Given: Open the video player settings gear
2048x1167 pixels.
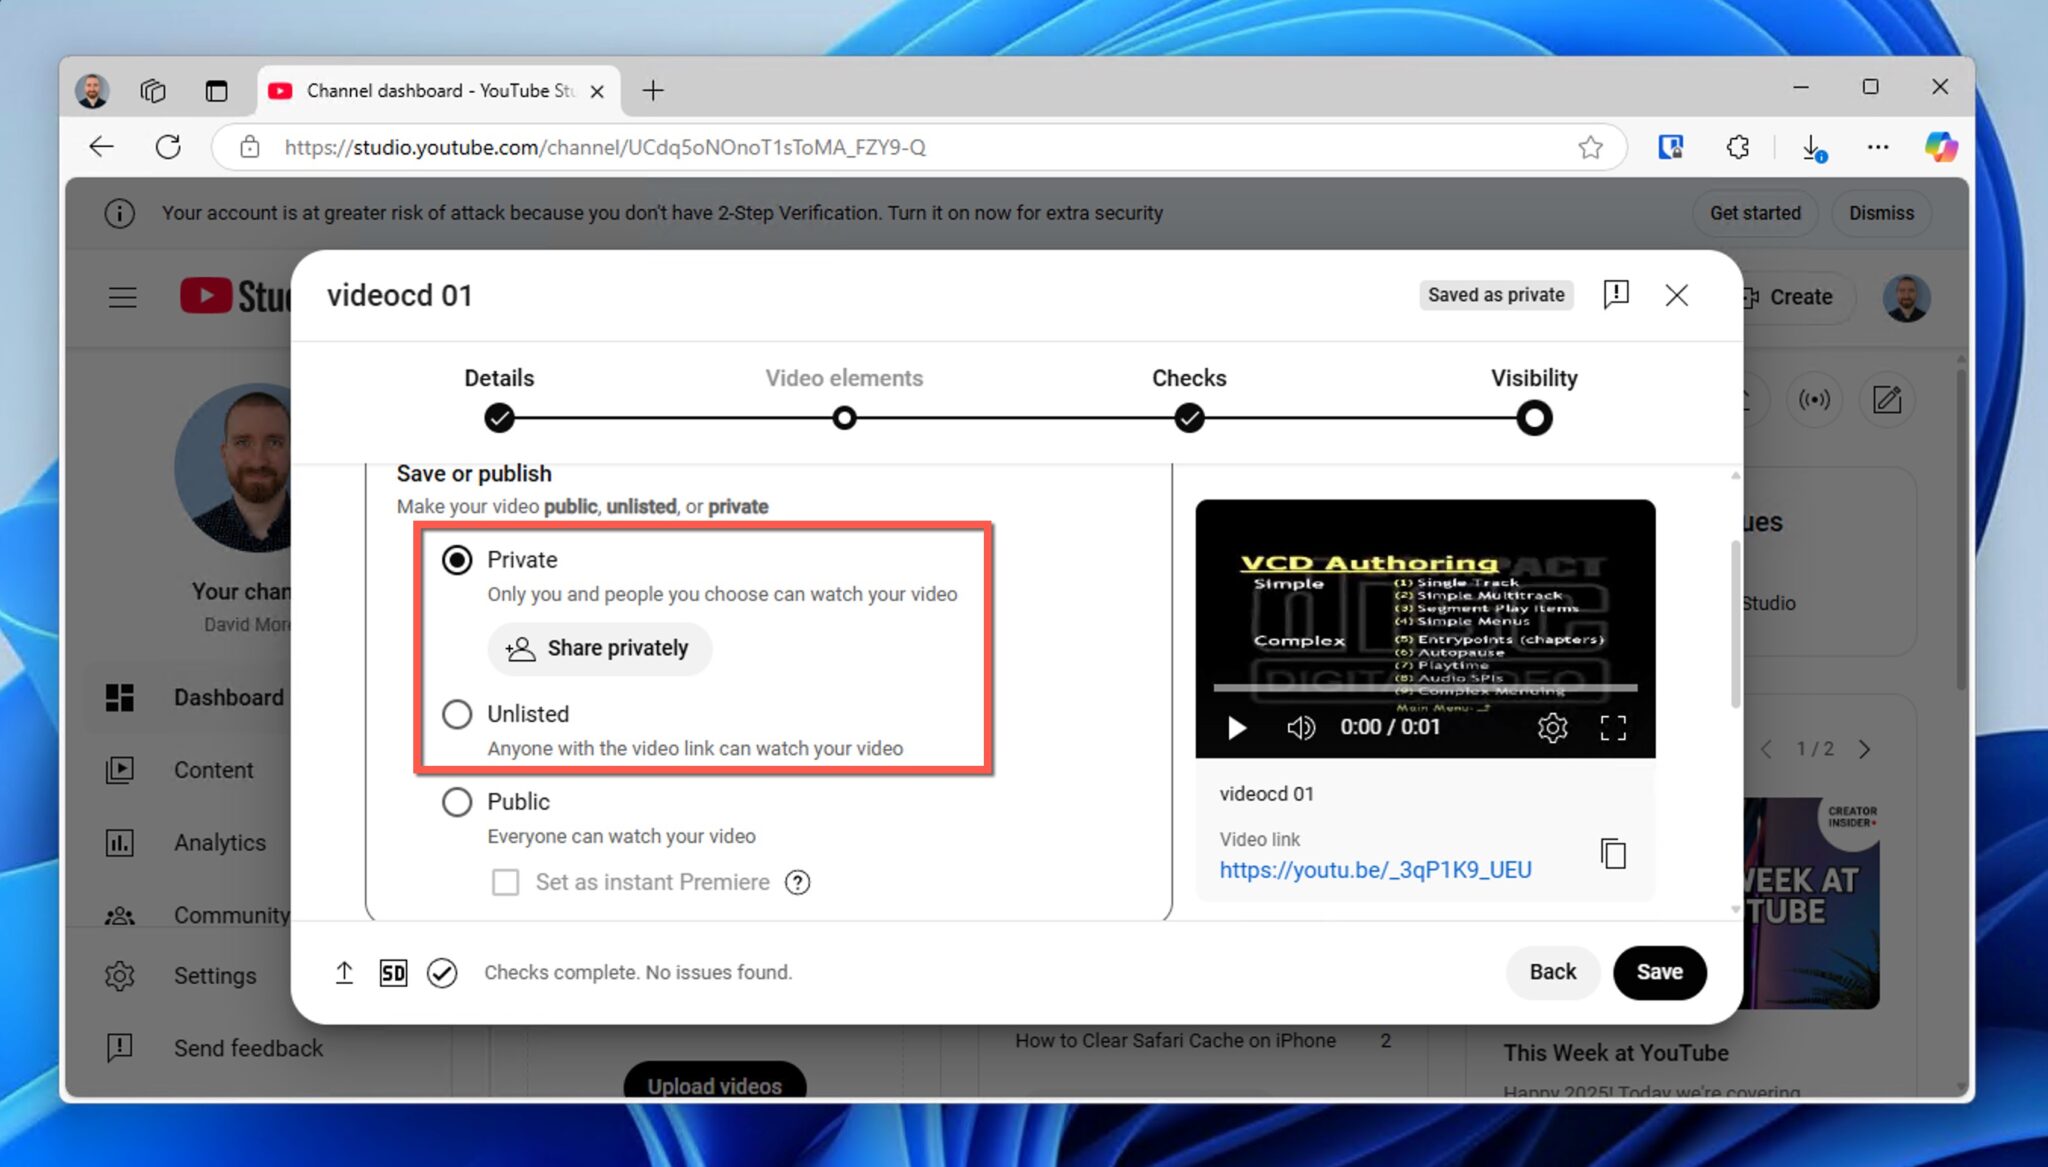Looking at the screenshot, I should pos(1552,728).
